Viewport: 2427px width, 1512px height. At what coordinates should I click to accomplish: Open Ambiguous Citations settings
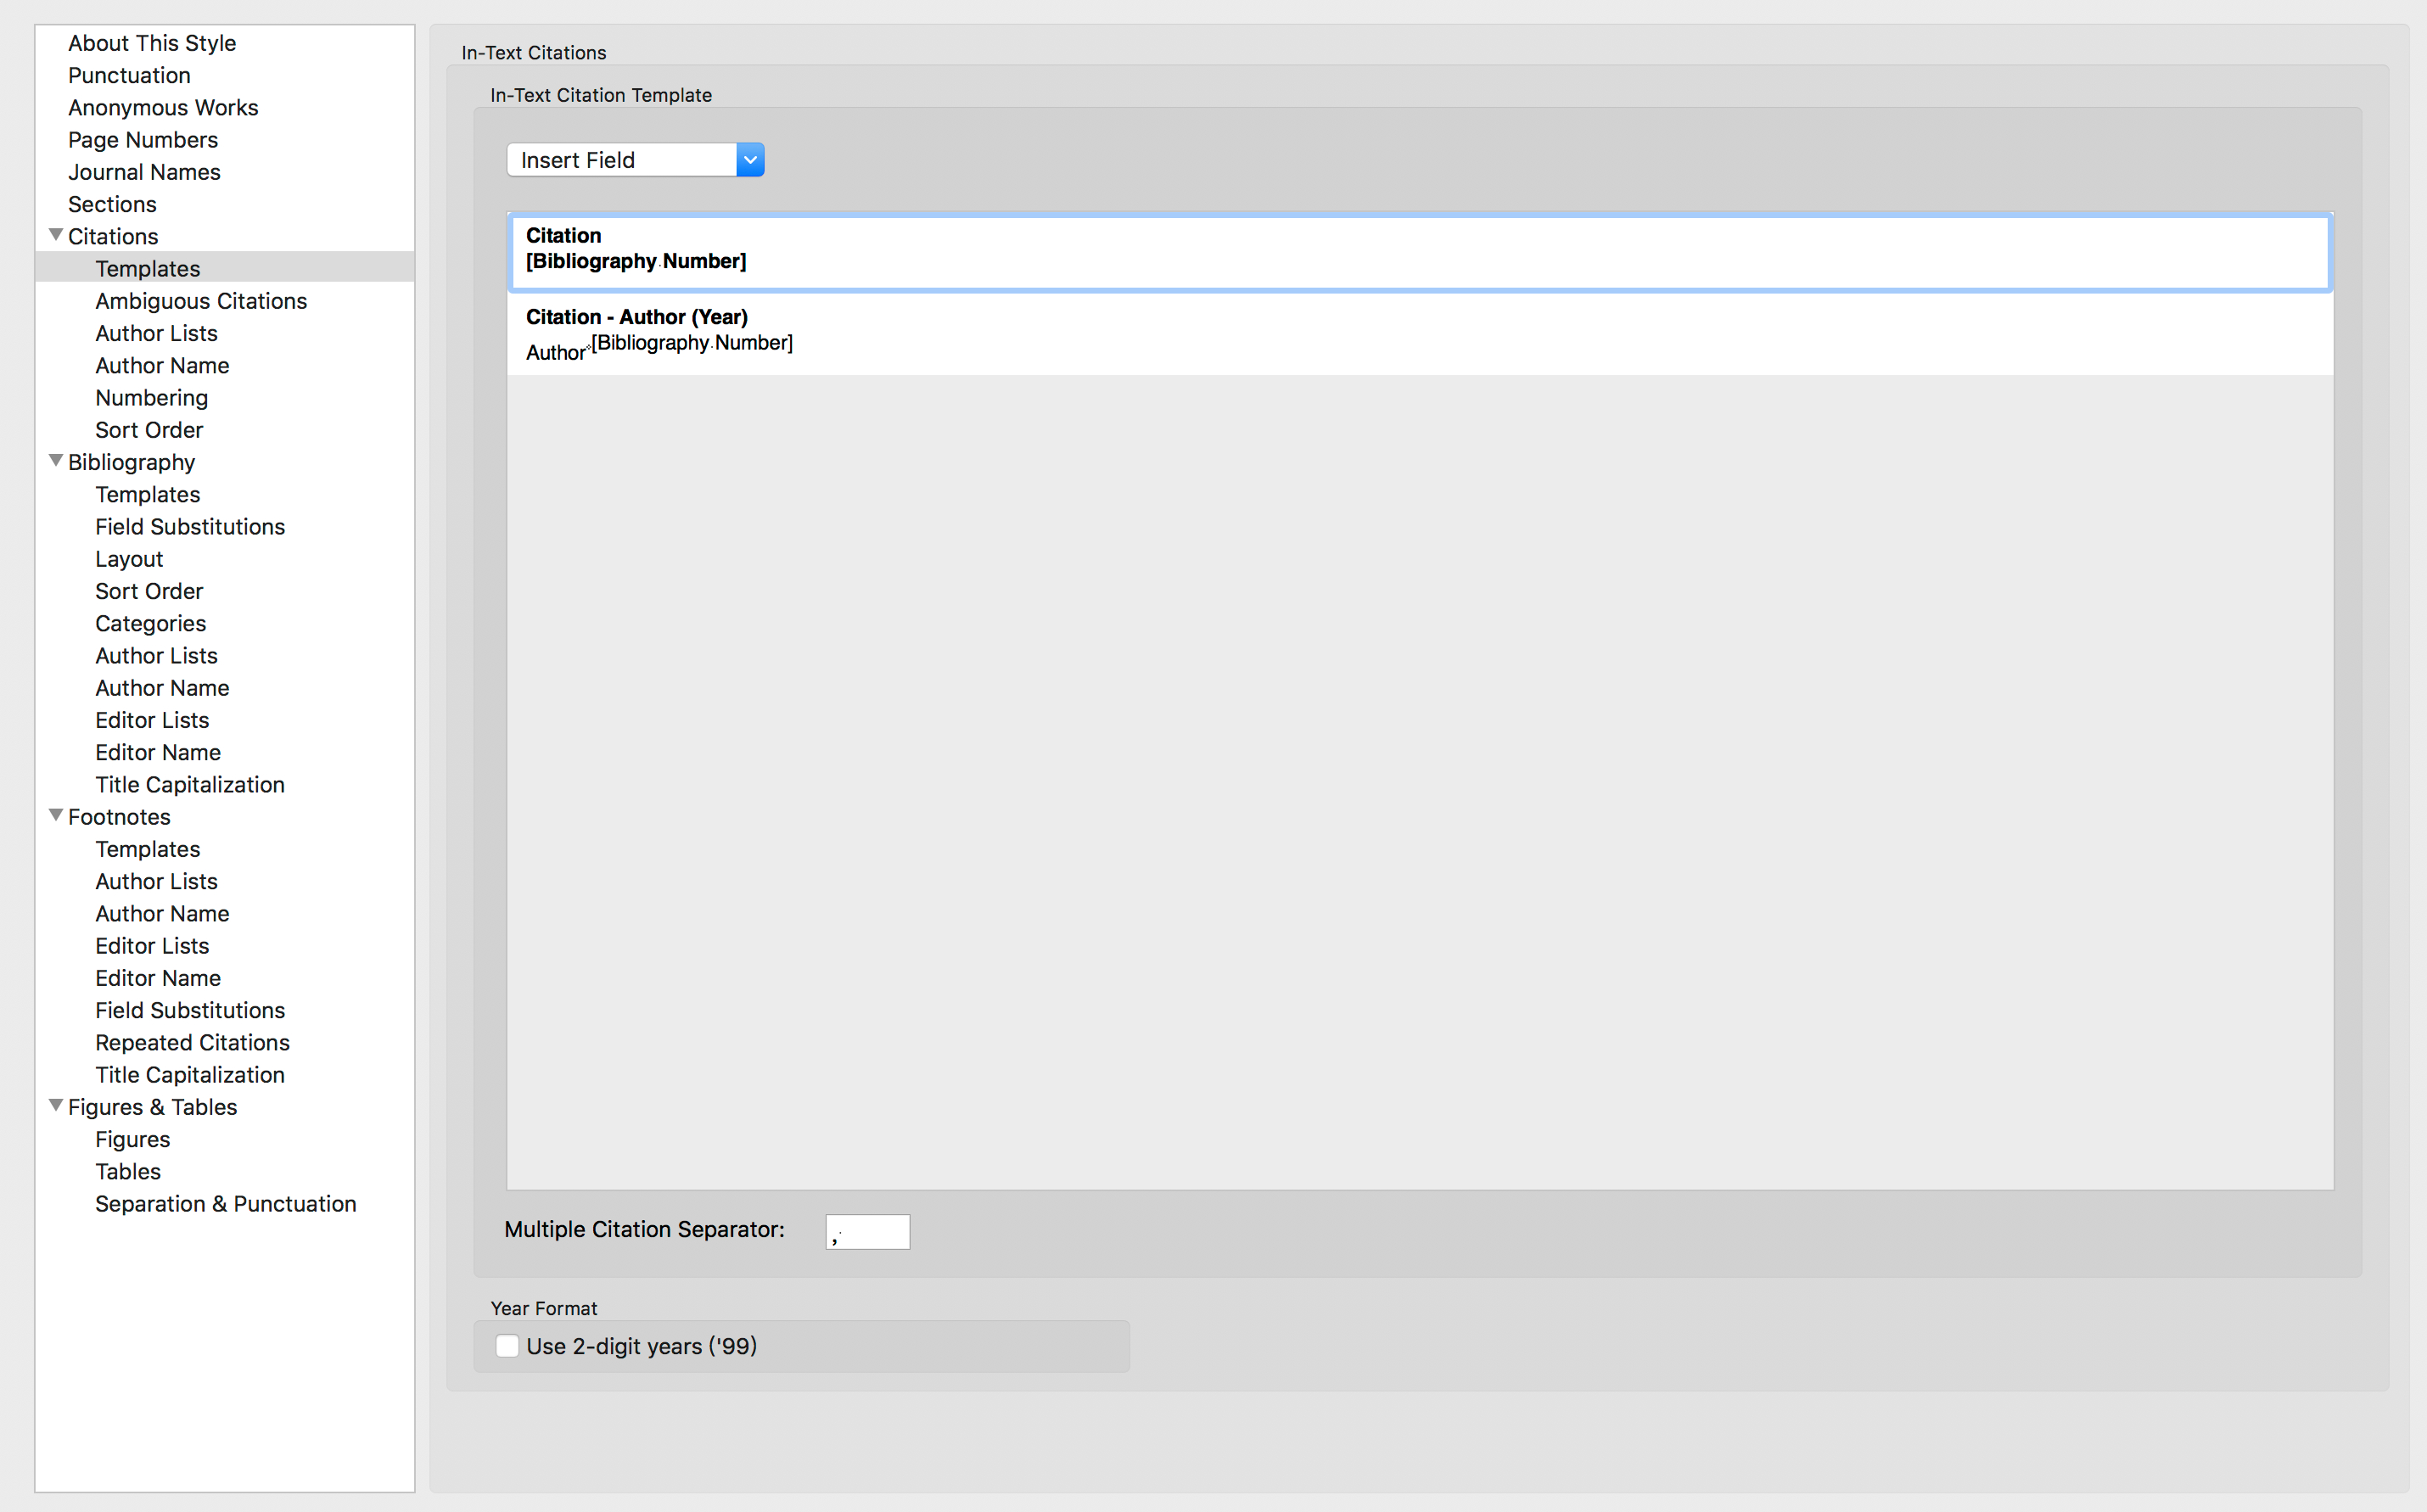pos(200,301)
